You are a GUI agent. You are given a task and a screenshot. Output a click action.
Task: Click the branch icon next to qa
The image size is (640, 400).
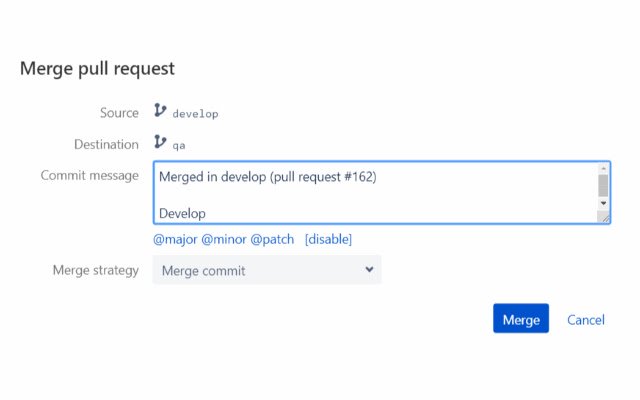160,142
